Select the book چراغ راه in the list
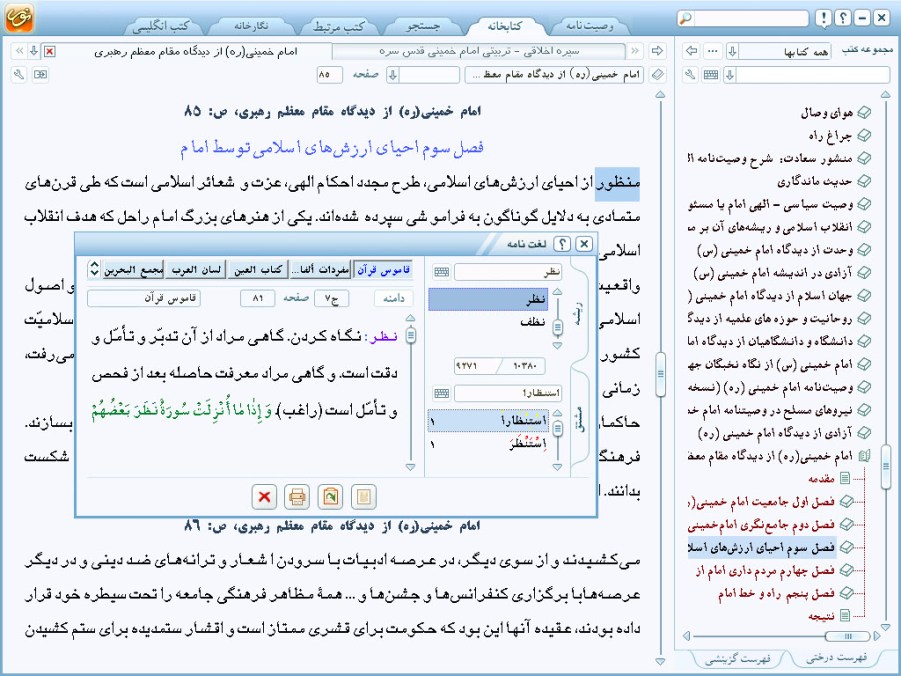This screenshot has height=676, width=901. tap(830, 136)
